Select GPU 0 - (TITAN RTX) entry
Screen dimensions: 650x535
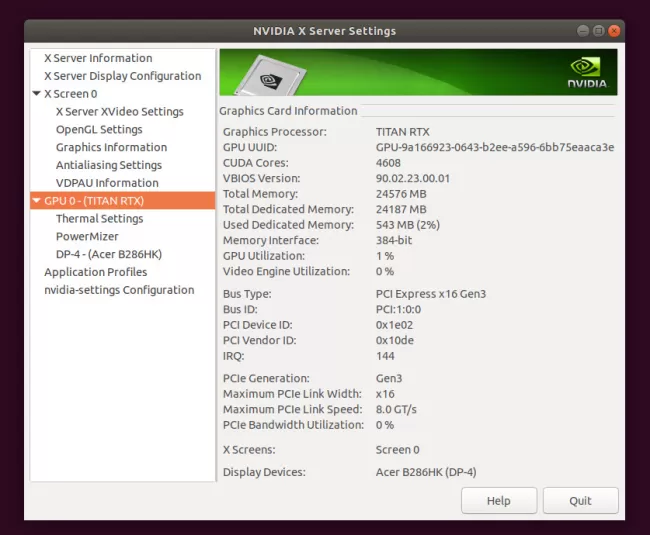coord(123,201)
